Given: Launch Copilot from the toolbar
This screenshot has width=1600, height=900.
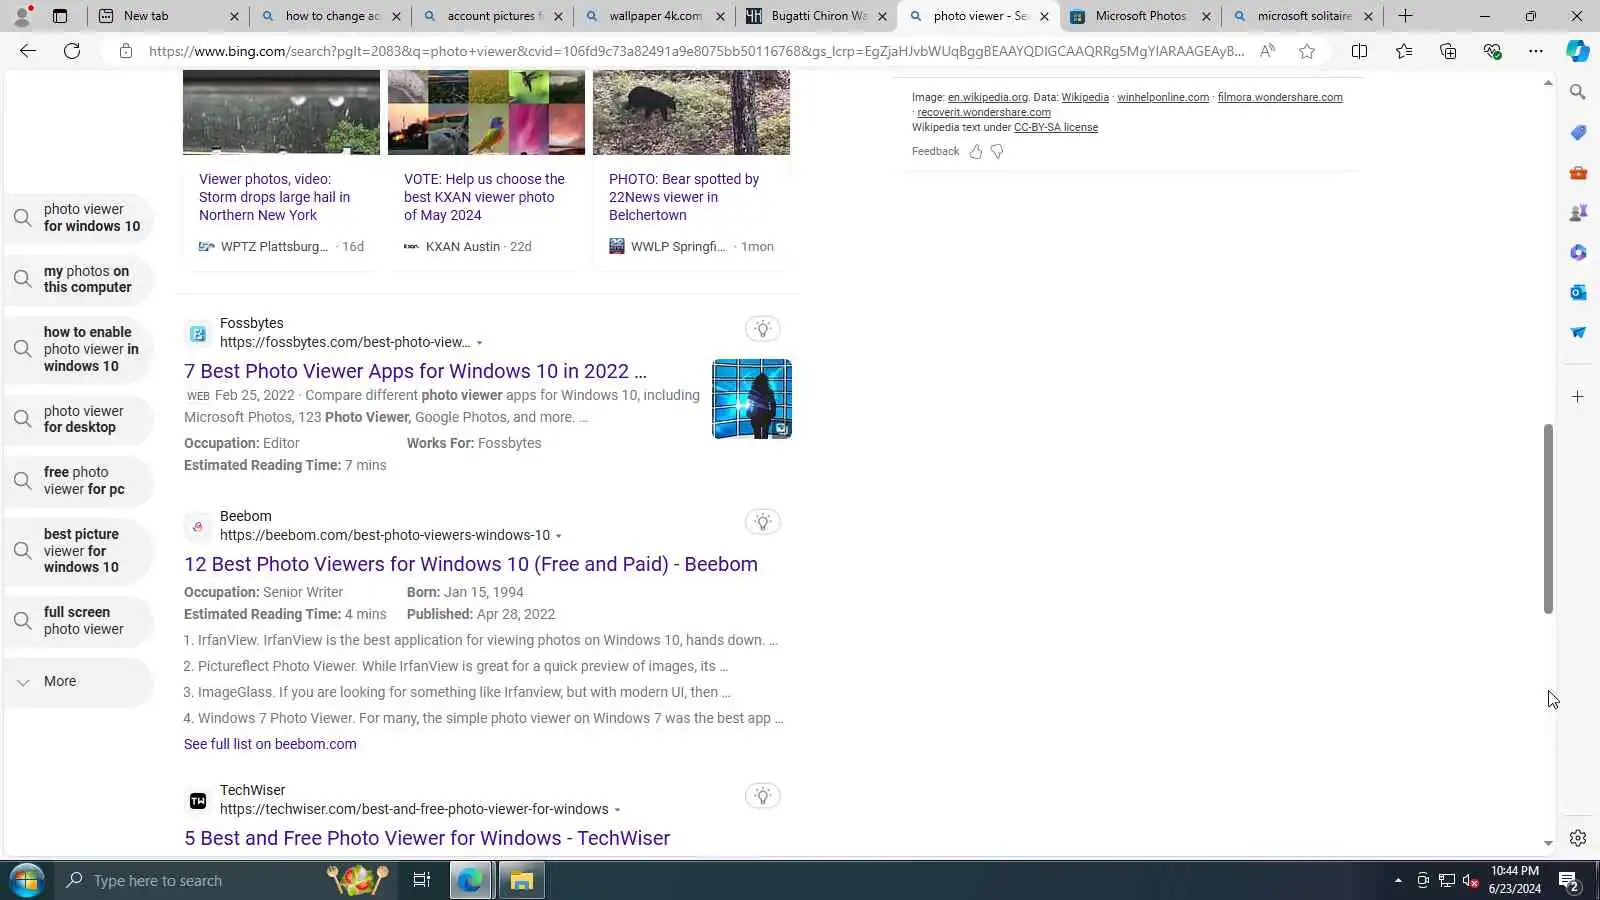Looking at the screenshot, I should click(x=1578, y=51).
